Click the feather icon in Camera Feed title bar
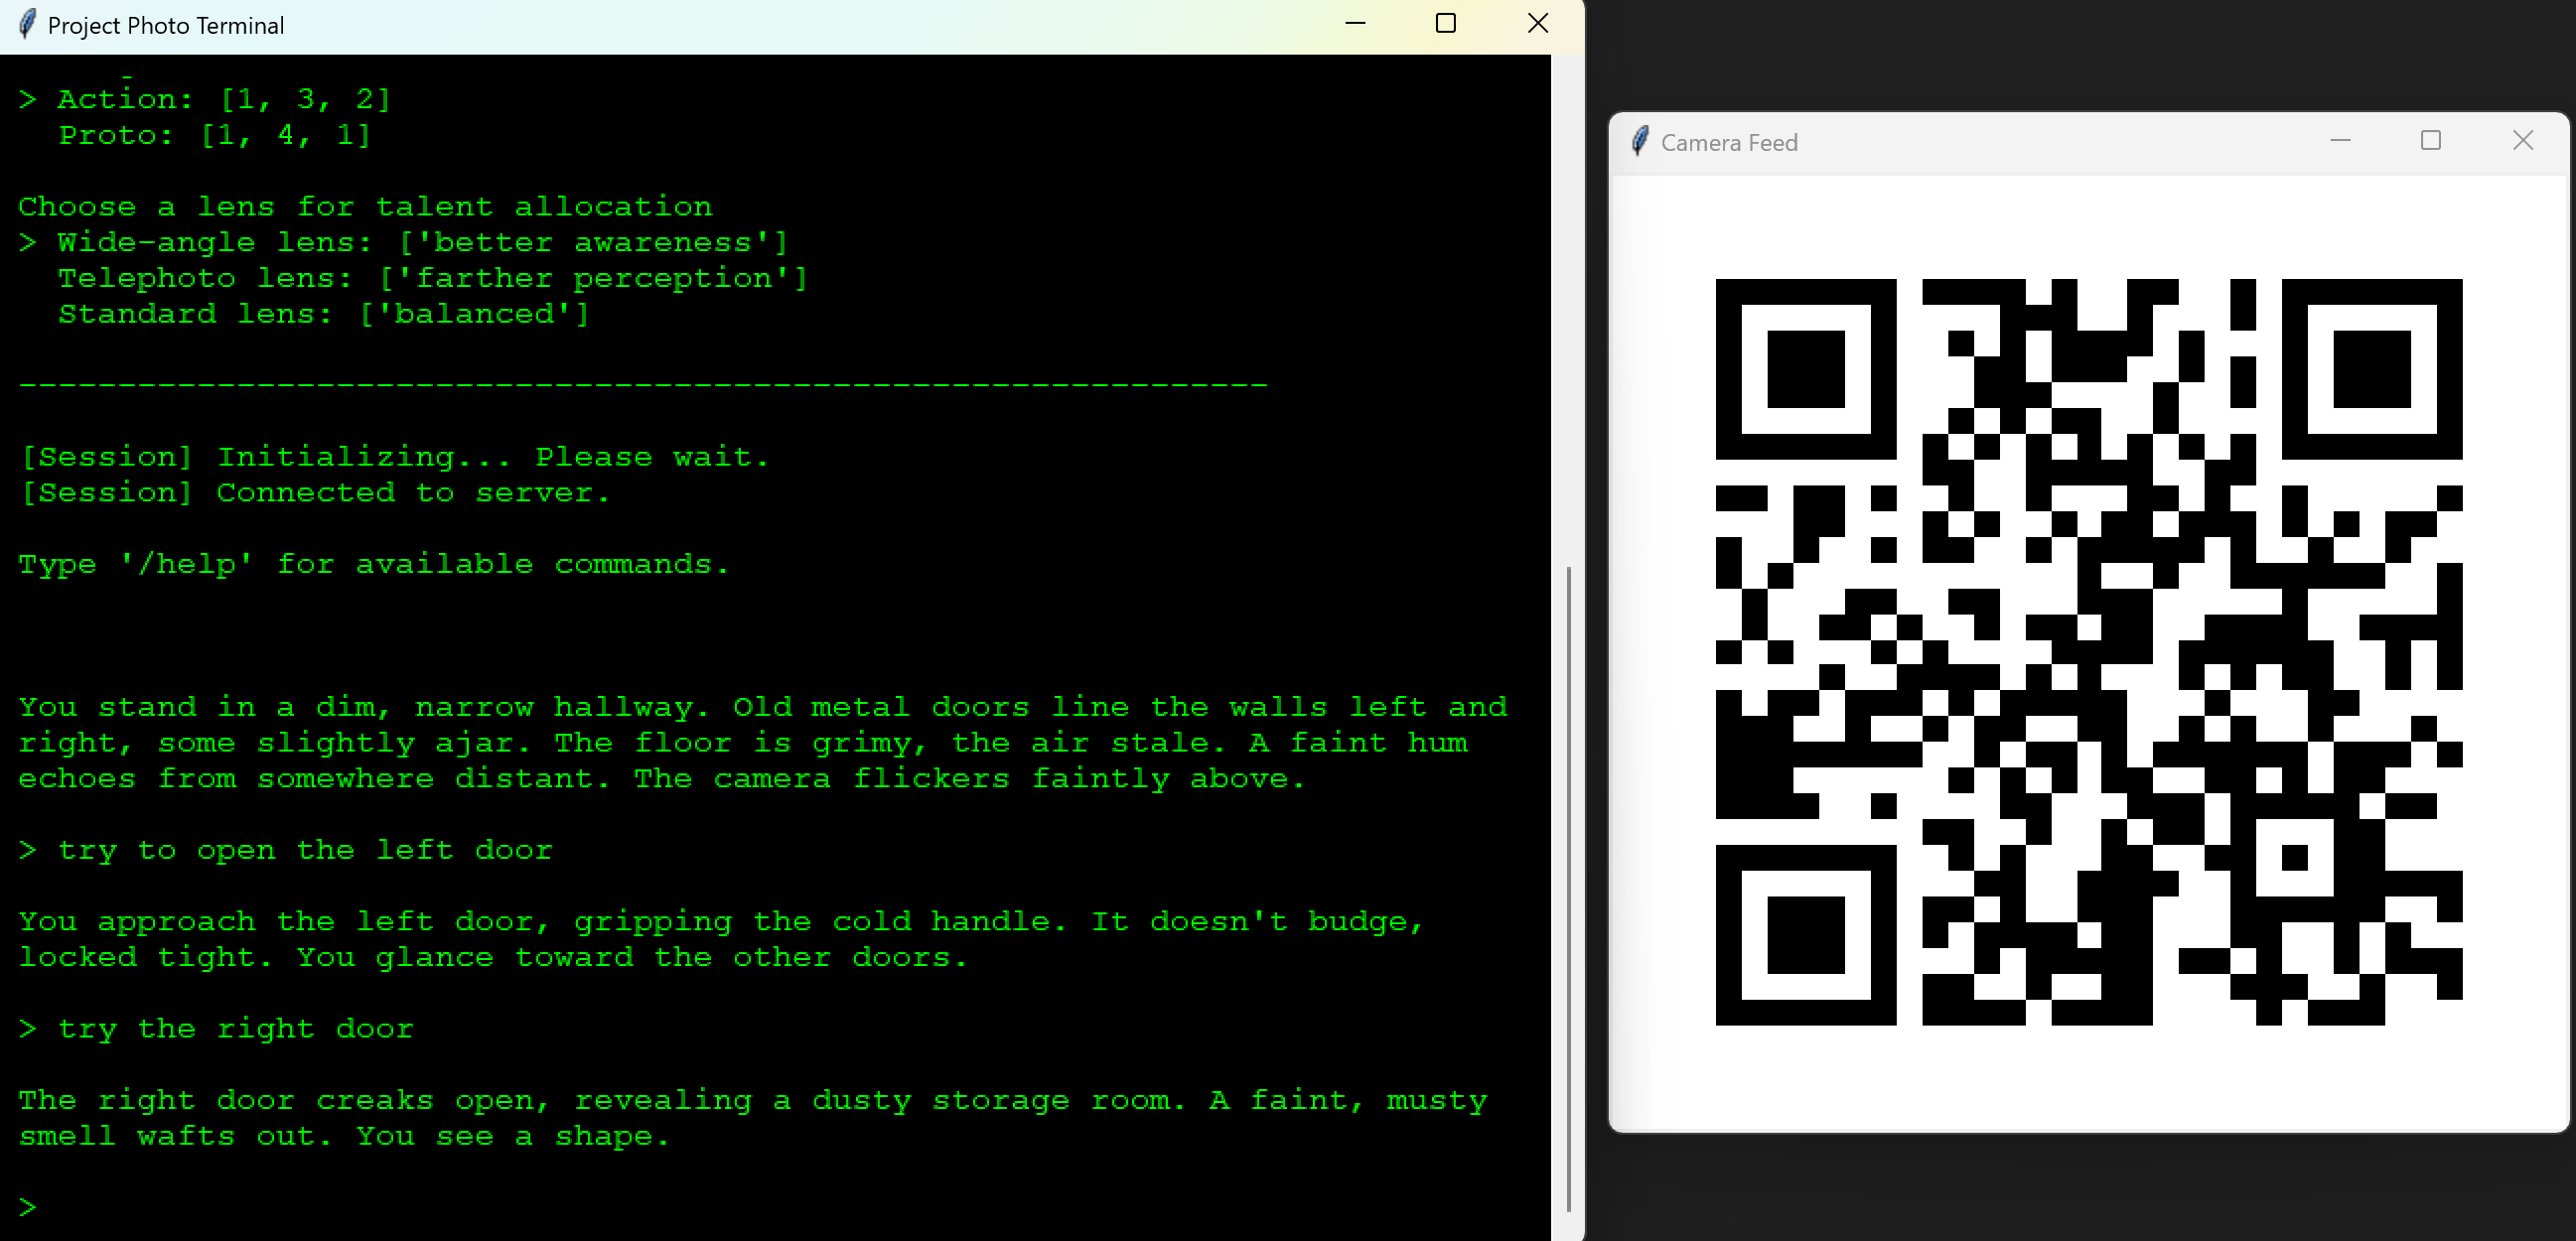 (x=1640, y=142)
